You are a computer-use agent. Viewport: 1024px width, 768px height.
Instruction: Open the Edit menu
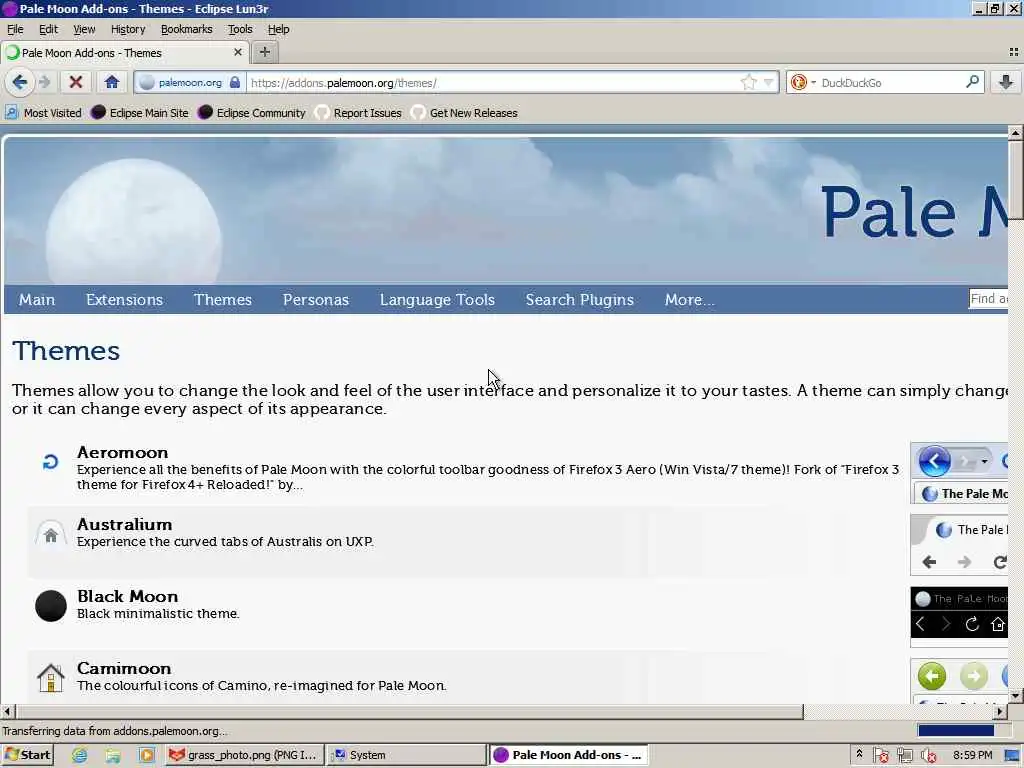[x=48, y=29]
